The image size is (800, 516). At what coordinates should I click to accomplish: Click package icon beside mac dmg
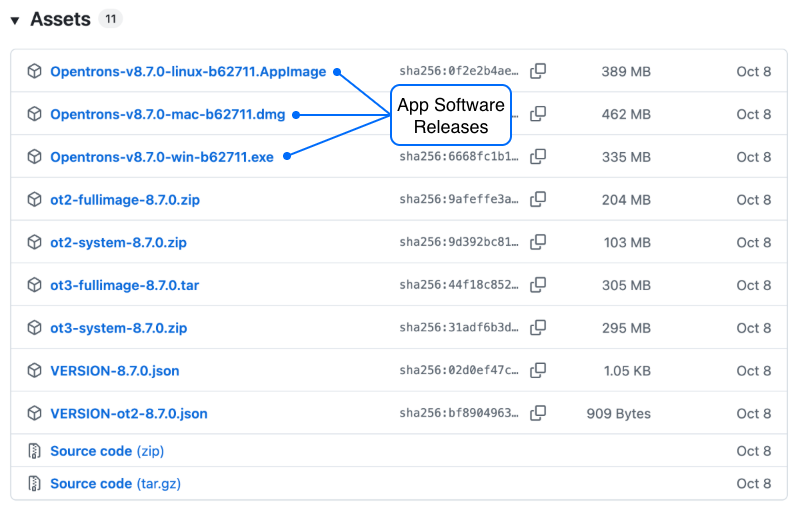tap(34, 114)
